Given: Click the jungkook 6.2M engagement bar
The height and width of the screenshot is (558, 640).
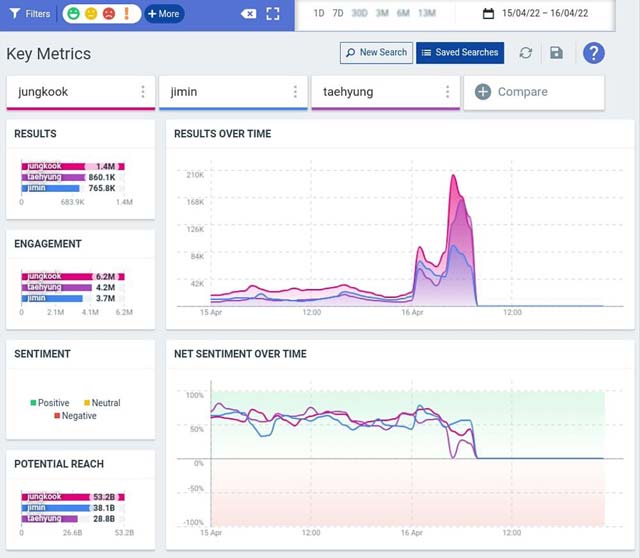Looking at the screenshot, I should point(73,276).
